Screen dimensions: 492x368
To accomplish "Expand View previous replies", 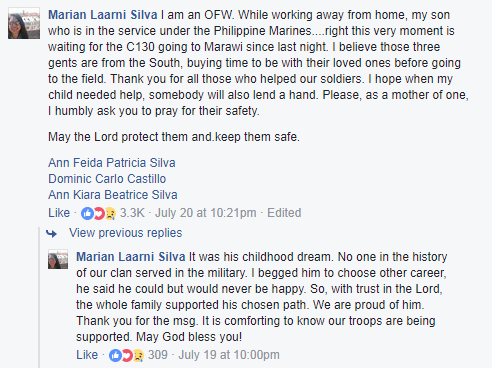I will [125, 233].
